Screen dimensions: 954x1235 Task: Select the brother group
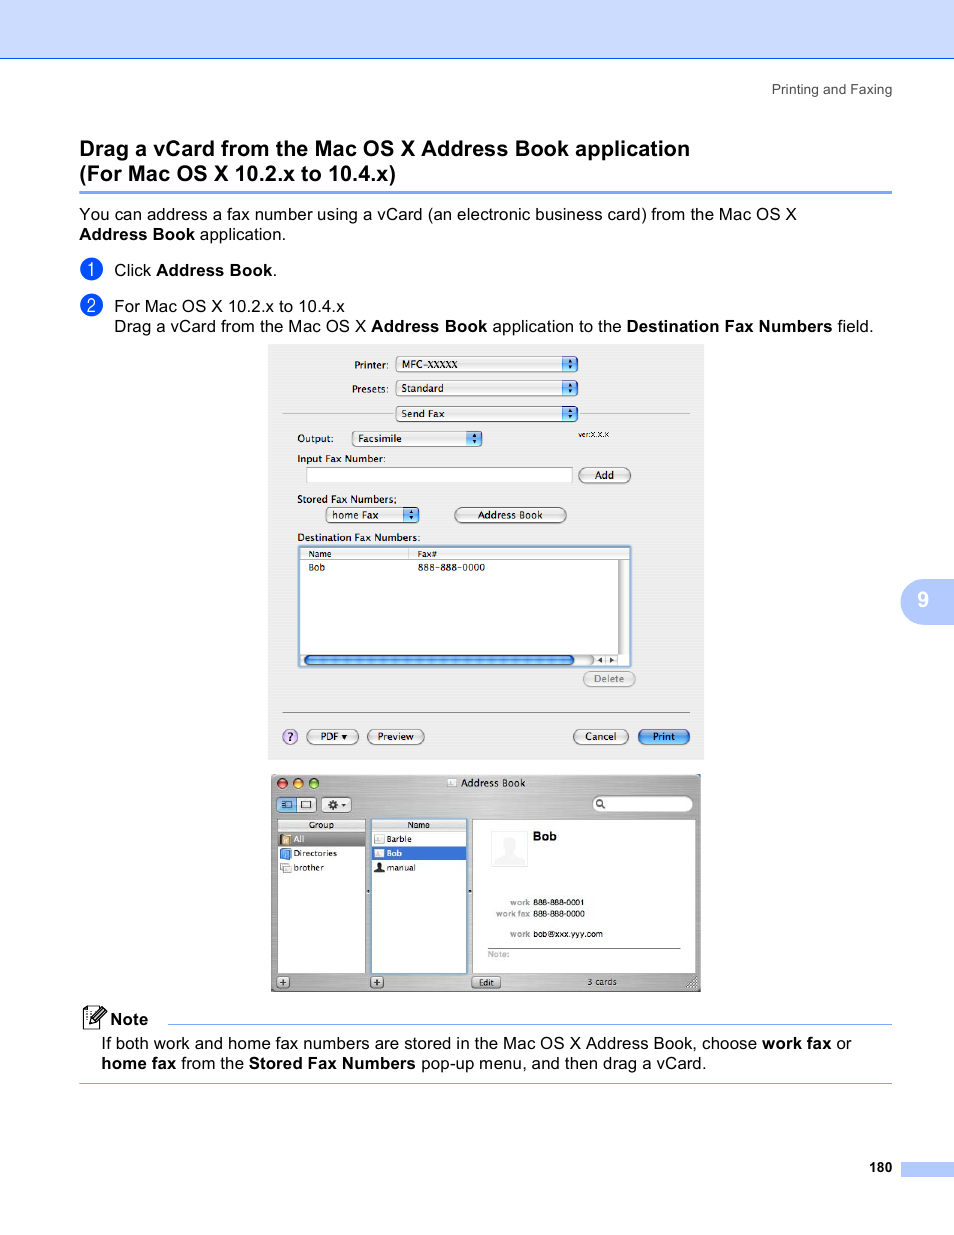point(321,867)
